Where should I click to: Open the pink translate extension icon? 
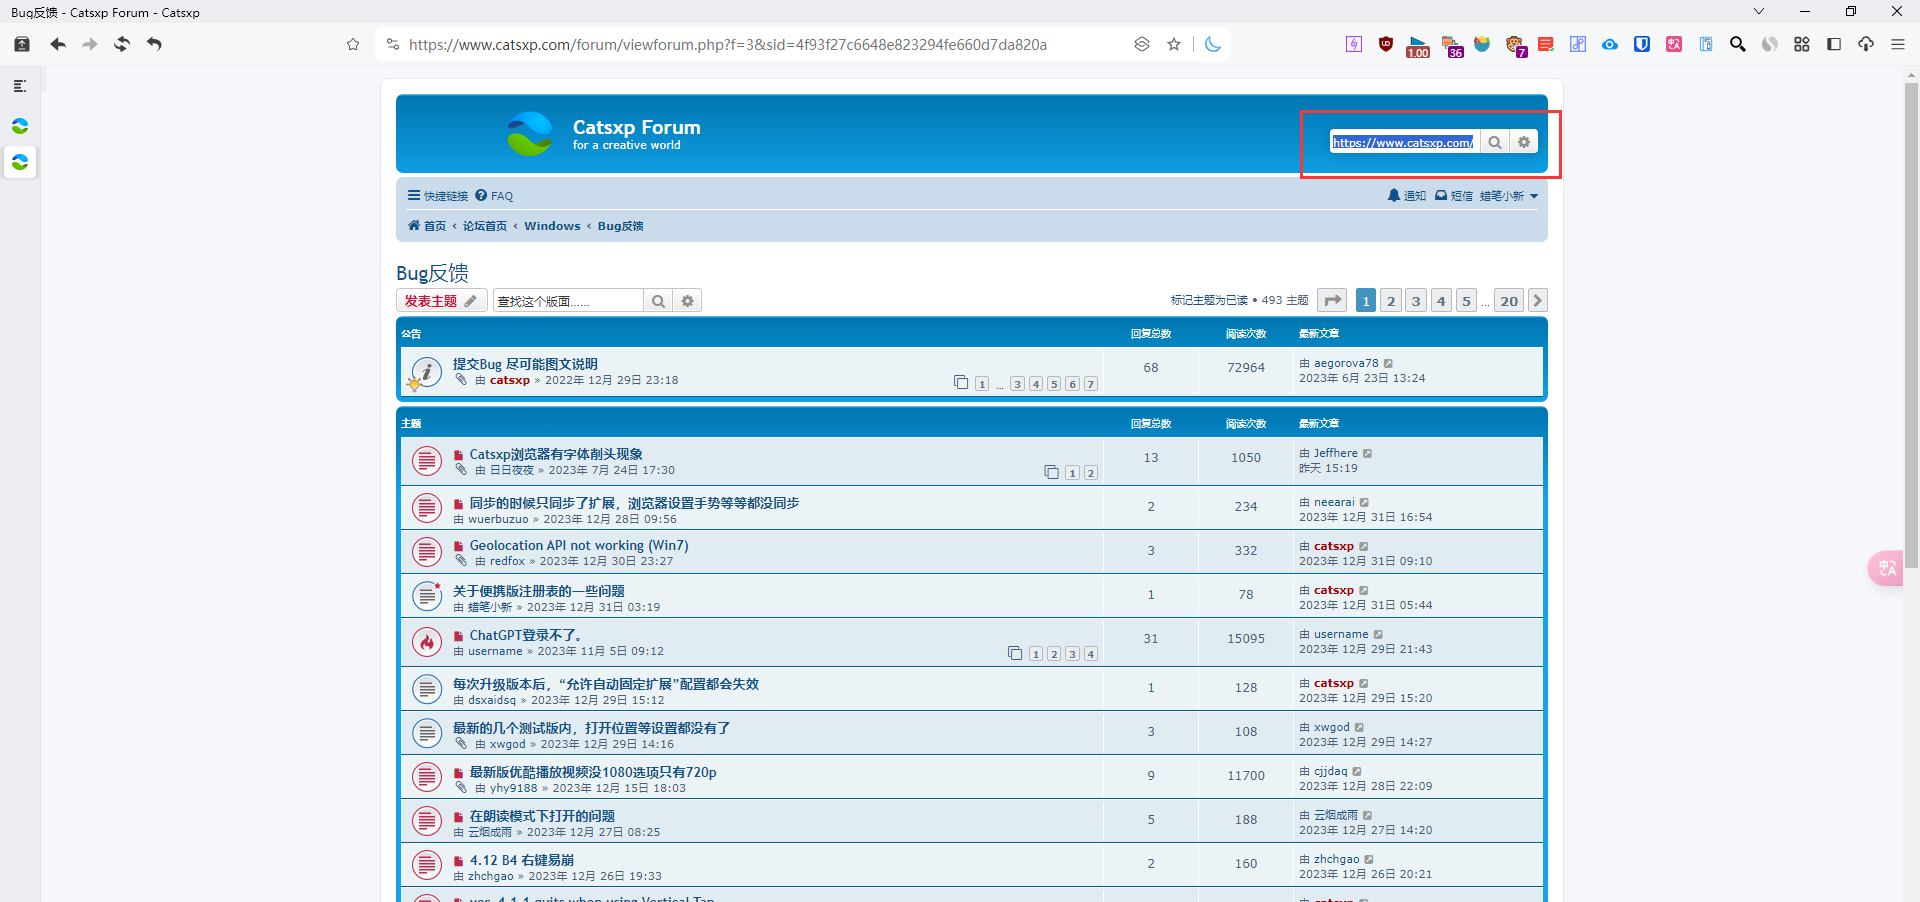1674,44
